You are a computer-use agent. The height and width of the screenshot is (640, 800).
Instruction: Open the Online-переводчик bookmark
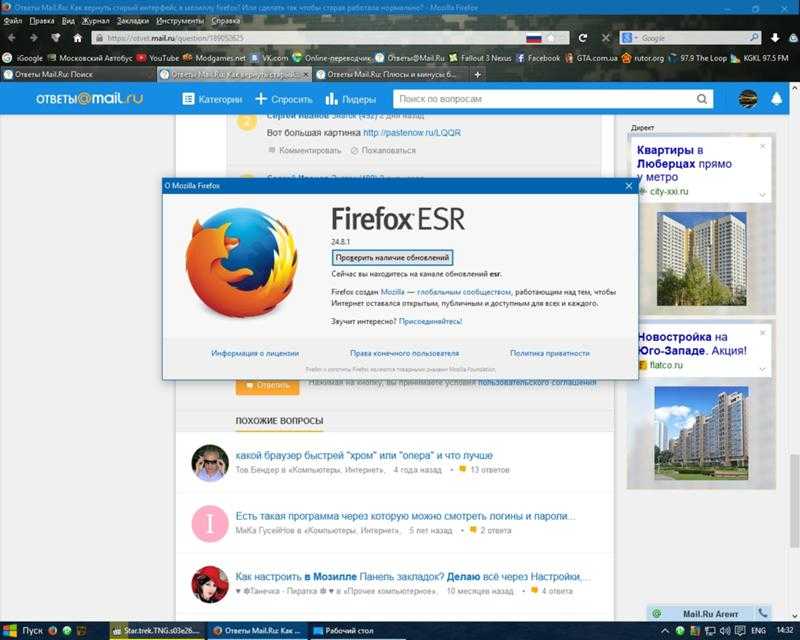point(332,58)
